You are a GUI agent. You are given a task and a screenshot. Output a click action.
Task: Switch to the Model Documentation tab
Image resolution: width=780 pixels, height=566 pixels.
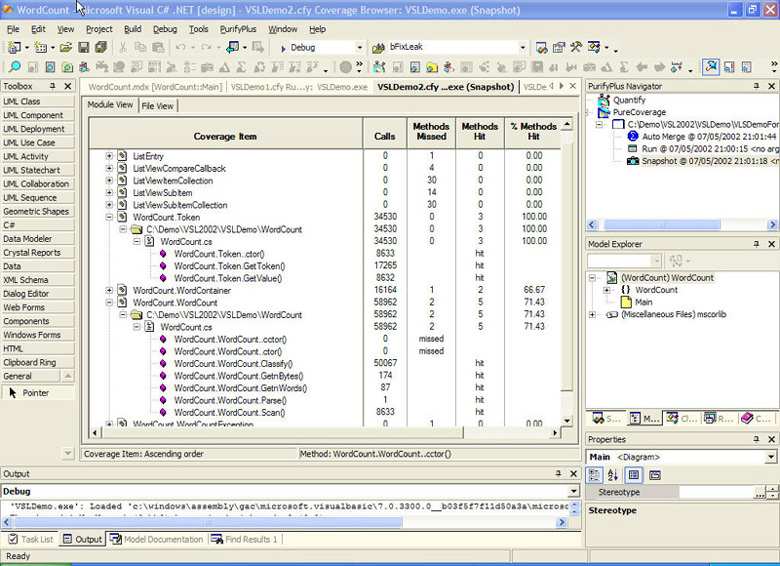point(156,539)
